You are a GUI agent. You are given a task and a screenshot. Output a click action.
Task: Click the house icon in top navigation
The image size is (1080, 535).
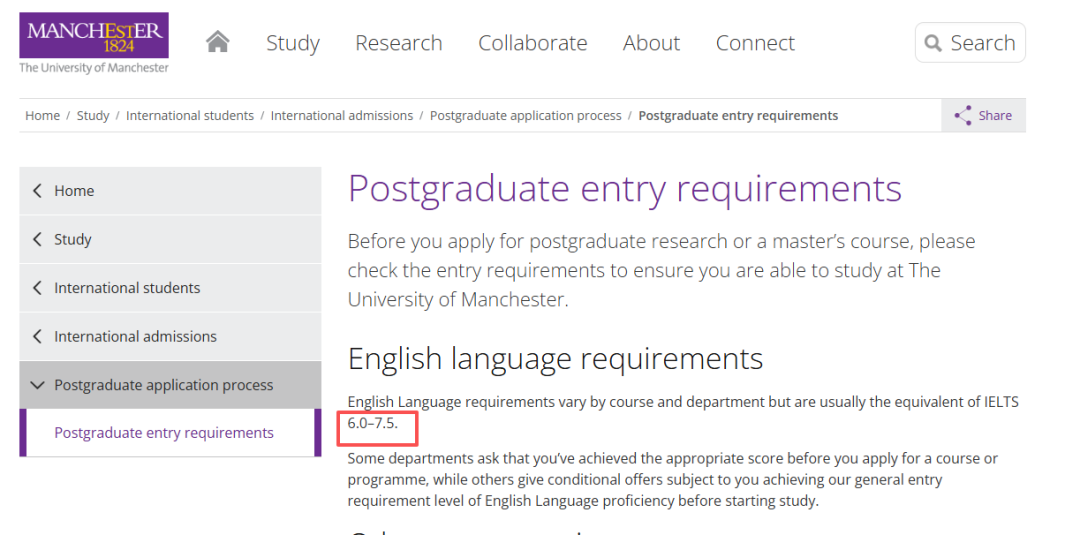[217, 42]
